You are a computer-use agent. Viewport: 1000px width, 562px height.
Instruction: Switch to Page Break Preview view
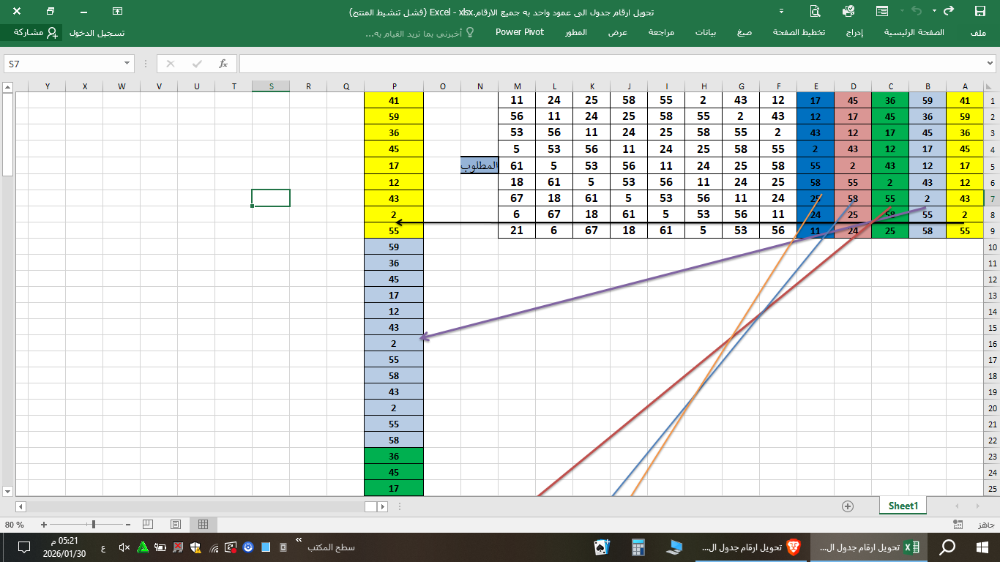(147, 524)
